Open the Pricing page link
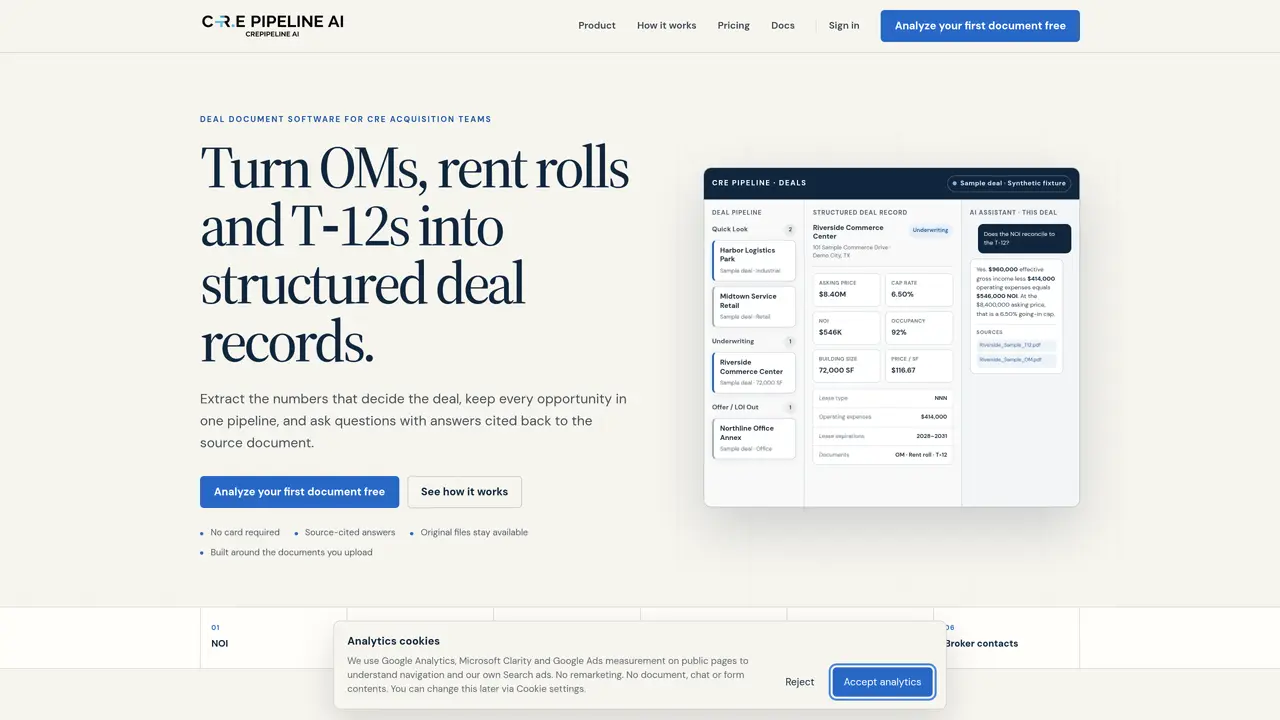Screen dimensions: 1280x720 click(733, 26)
